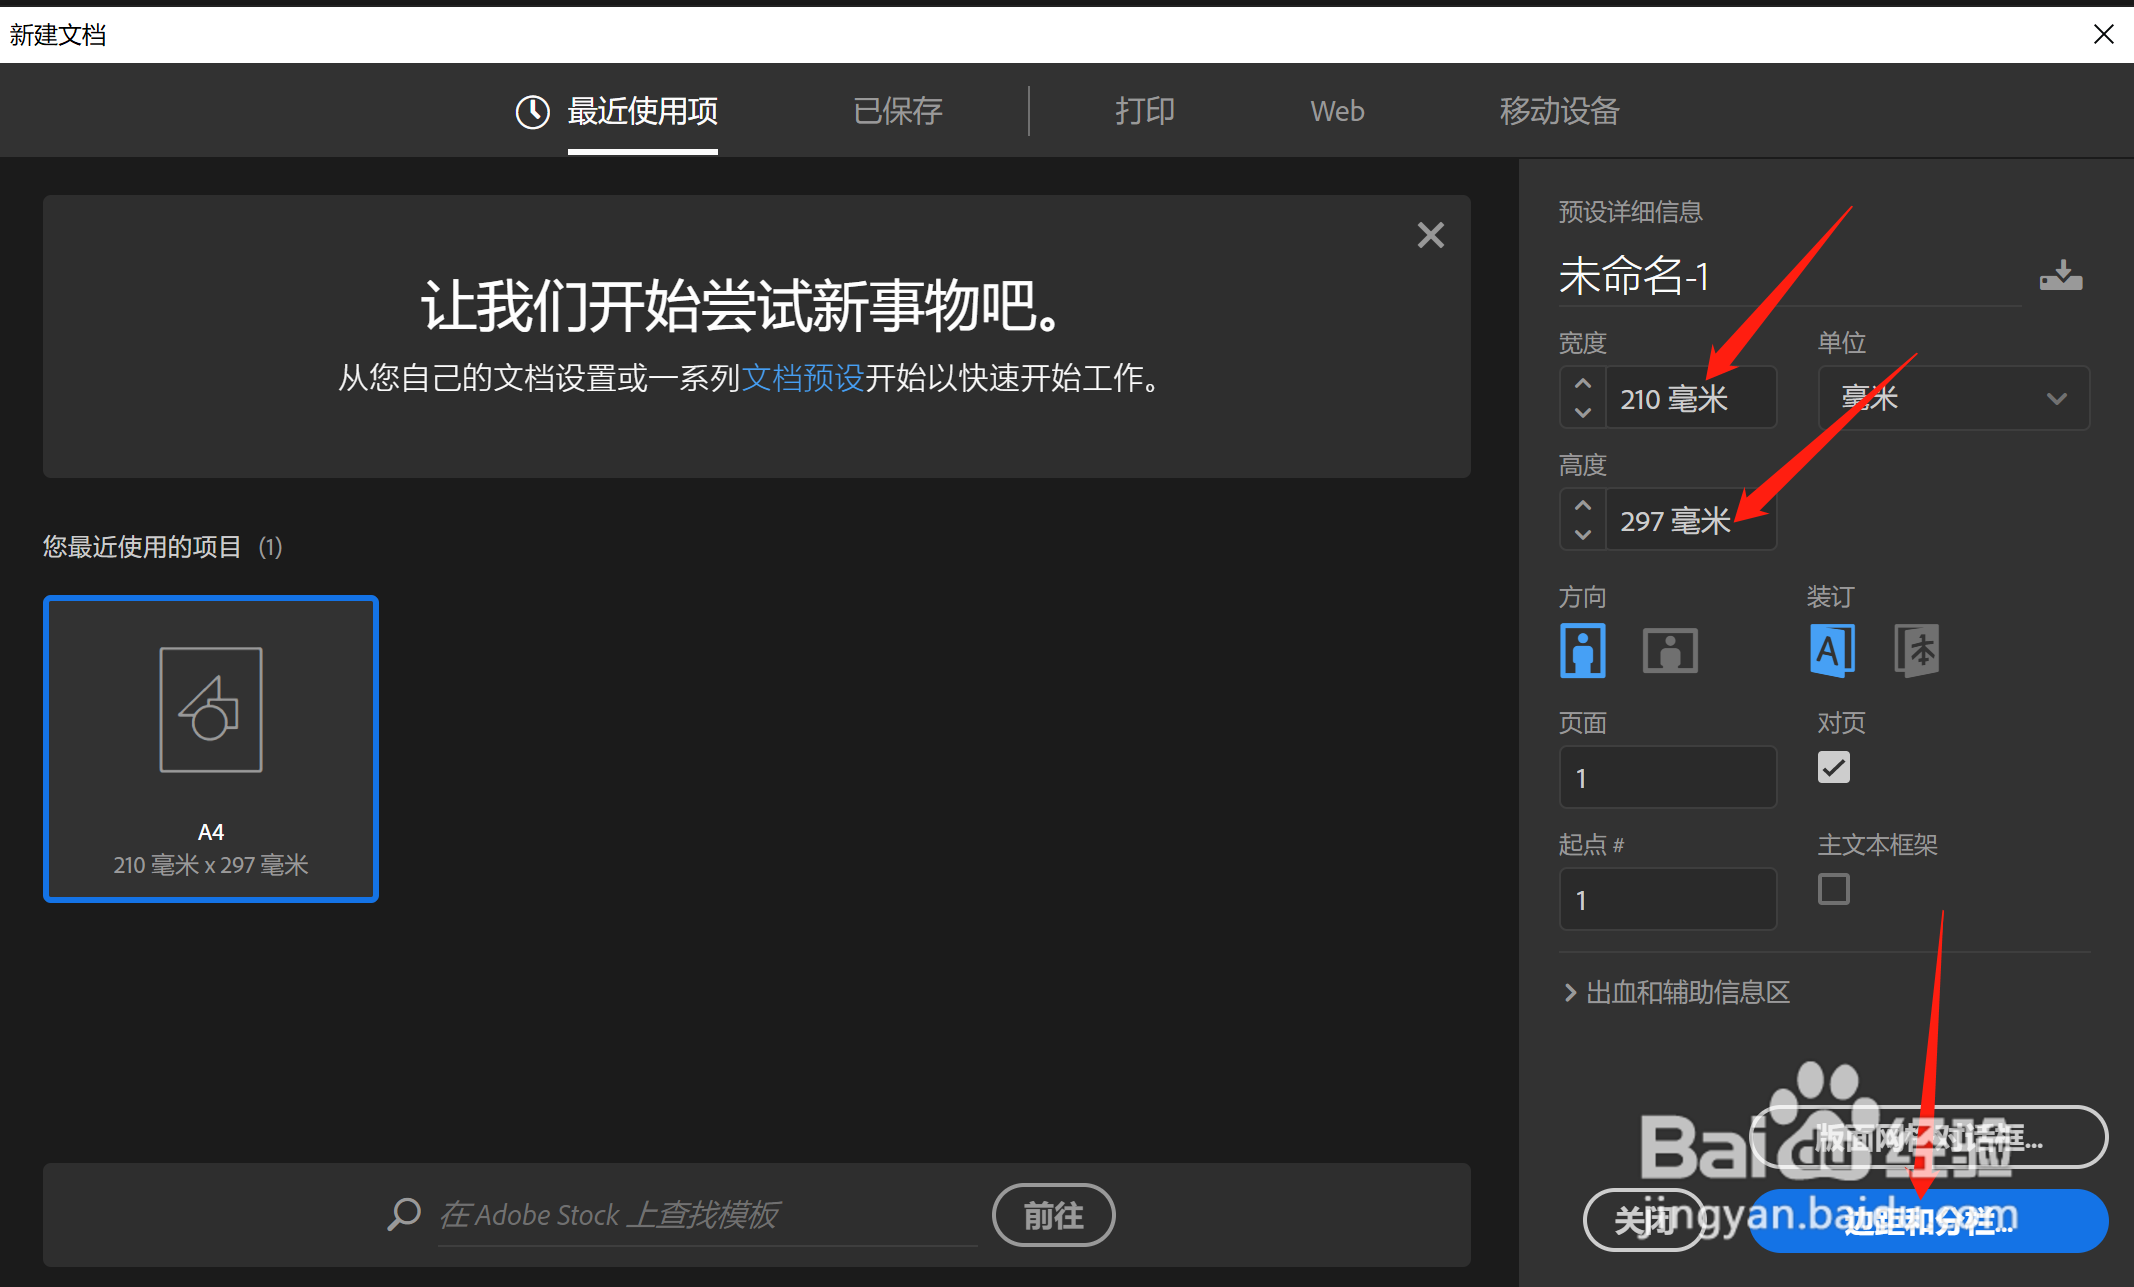Open the Web tab
This screenshot has height=1287, width=2134.
click(x=1337, y=112)
